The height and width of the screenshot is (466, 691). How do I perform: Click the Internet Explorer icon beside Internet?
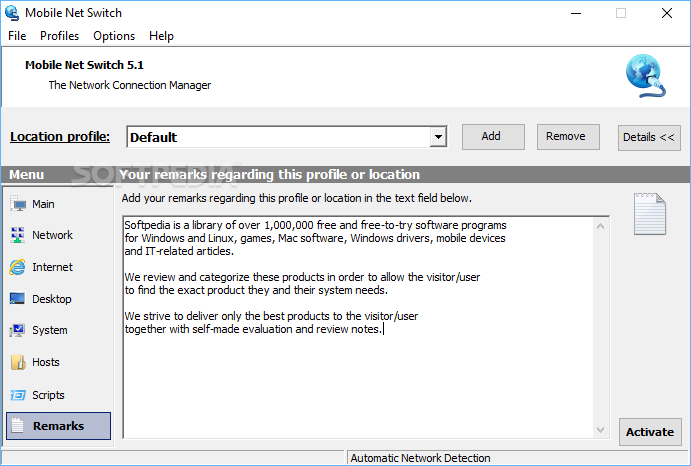point(18,267)
